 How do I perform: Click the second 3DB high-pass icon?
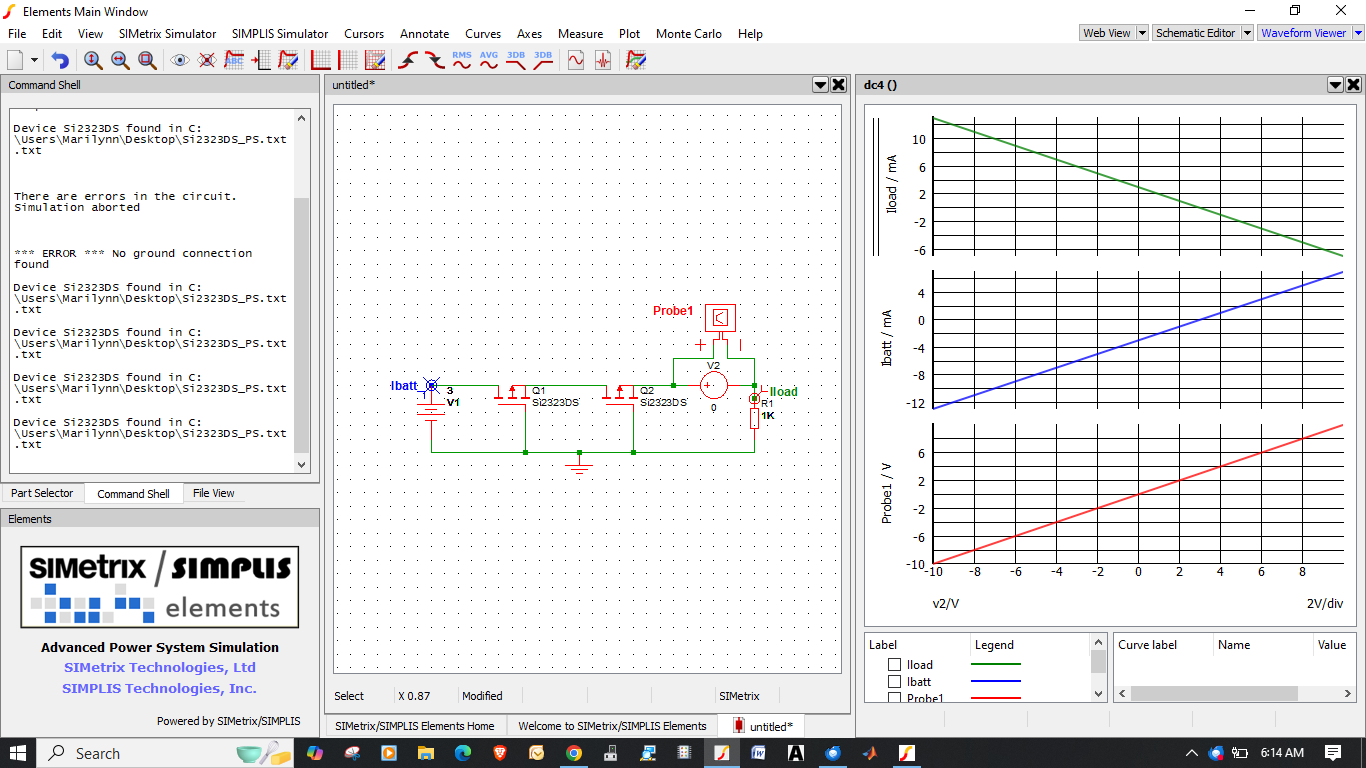click(543, 60)
